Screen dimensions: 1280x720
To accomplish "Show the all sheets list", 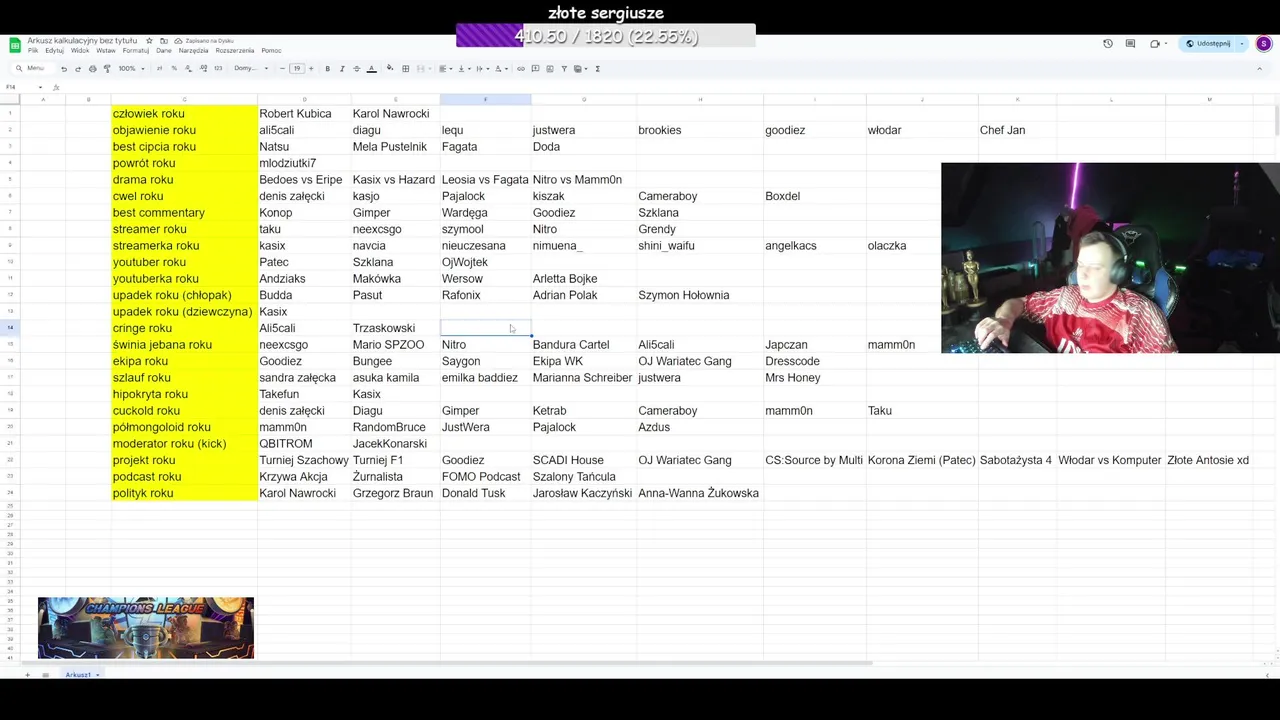I will [45, 675].
